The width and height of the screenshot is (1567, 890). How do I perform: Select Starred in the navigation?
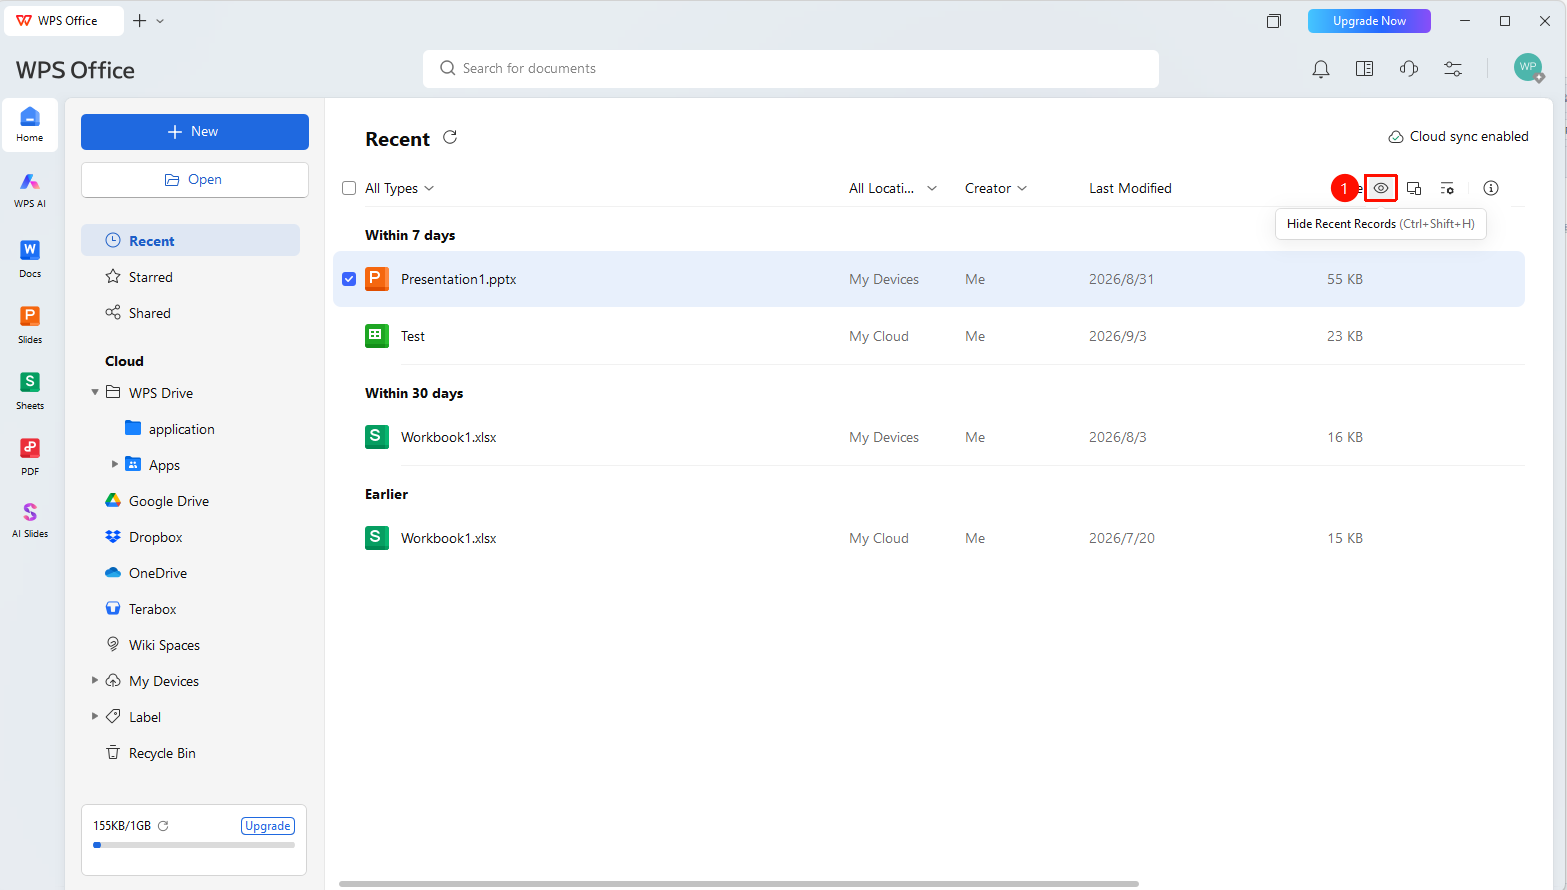[190, 277]
